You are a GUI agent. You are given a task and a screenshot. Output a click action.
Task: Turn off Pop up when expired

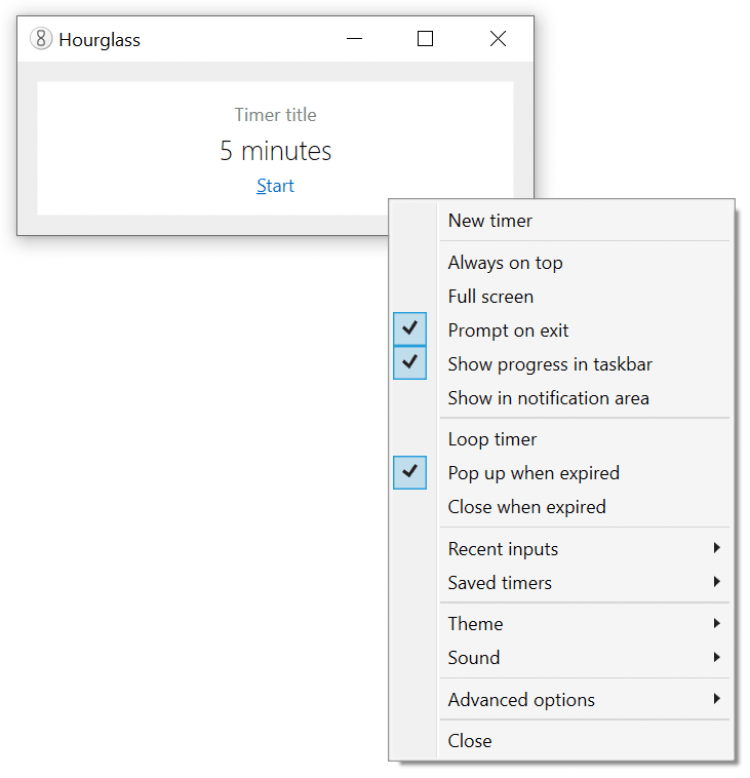pos(533,473)
